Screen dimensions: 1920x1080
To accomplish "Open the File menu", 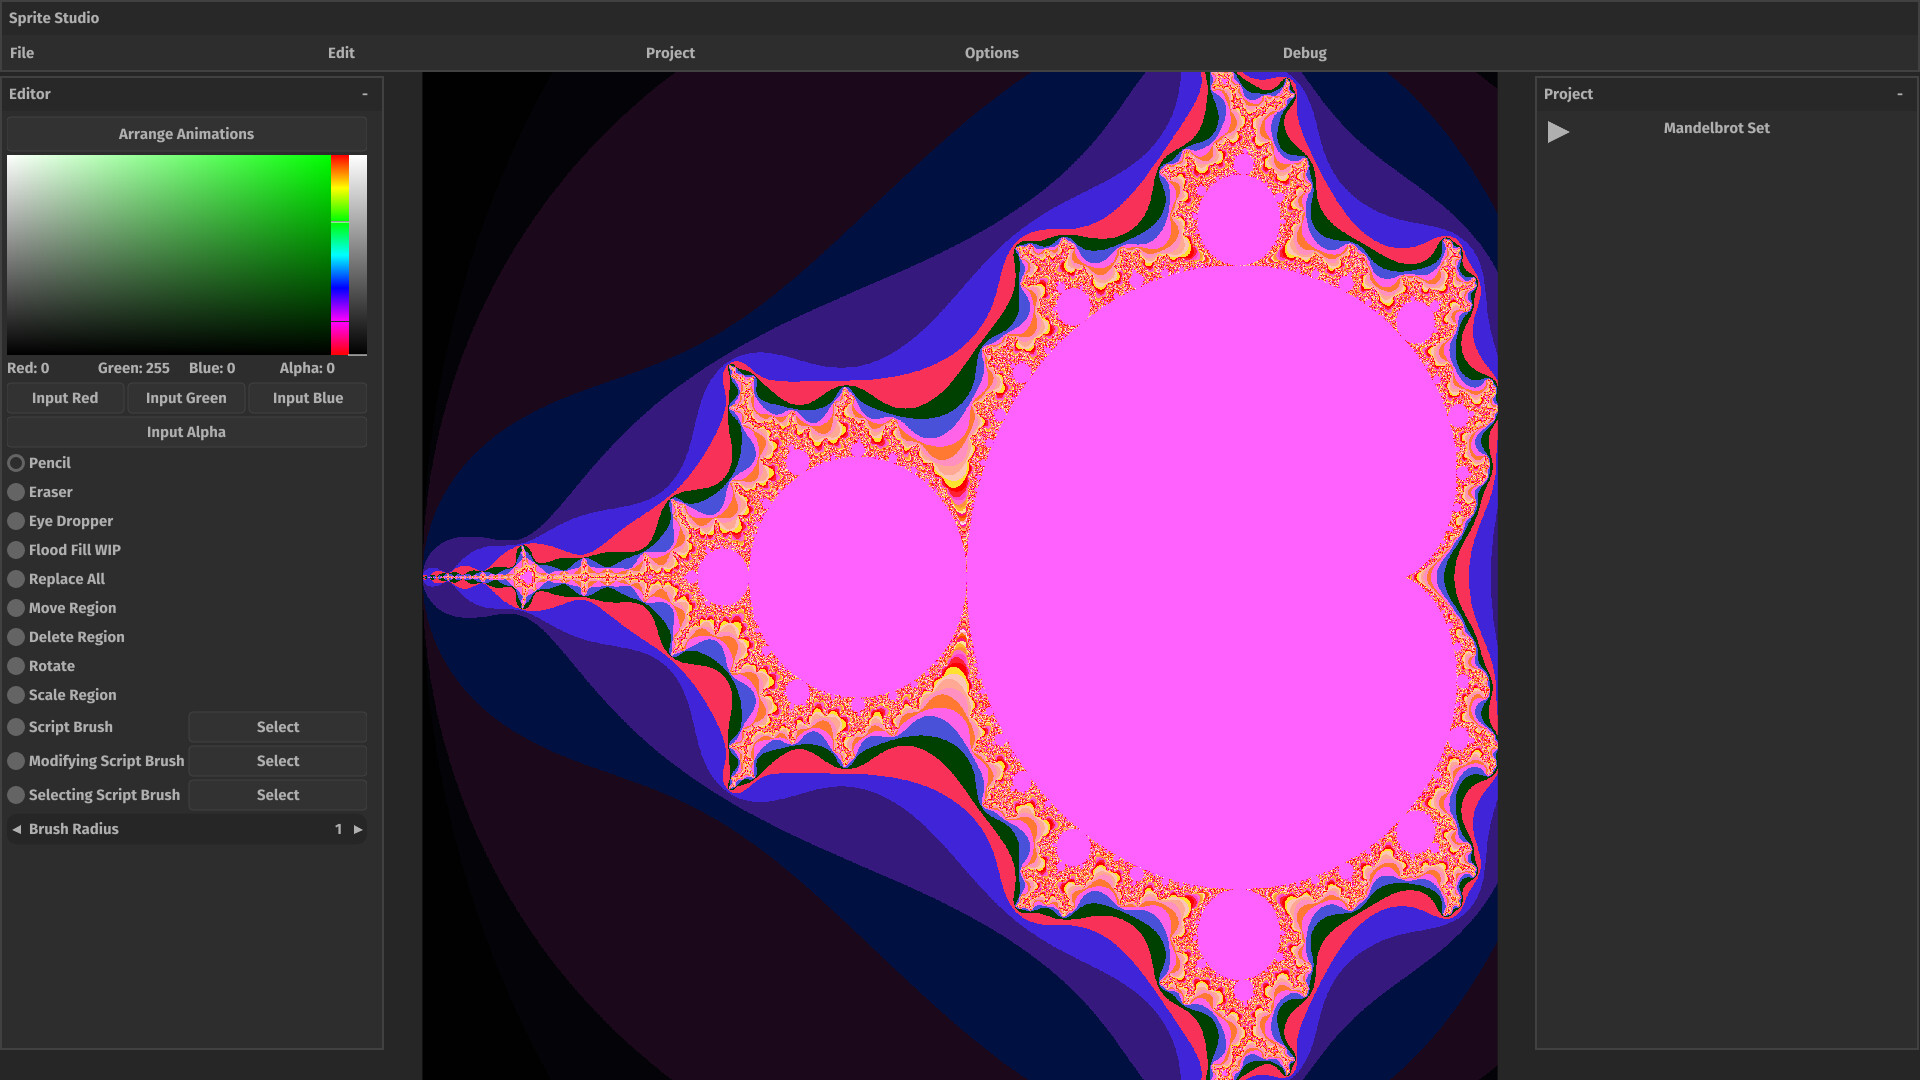I will pos(21,52).
